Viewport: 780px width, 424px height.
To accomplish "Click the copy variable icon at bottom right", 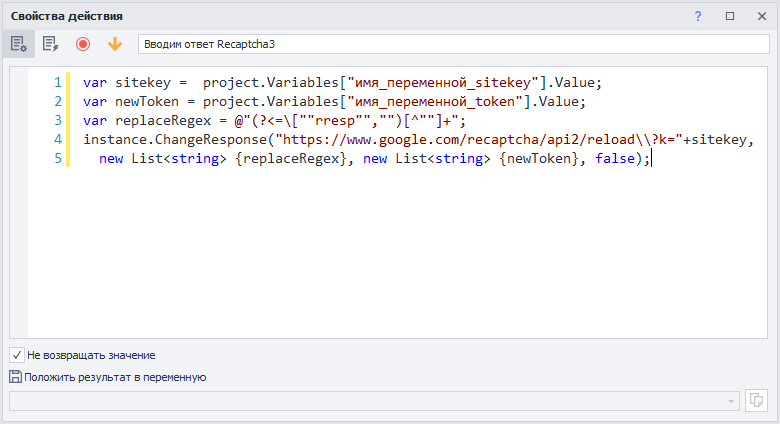I will (x=757, y=400).
